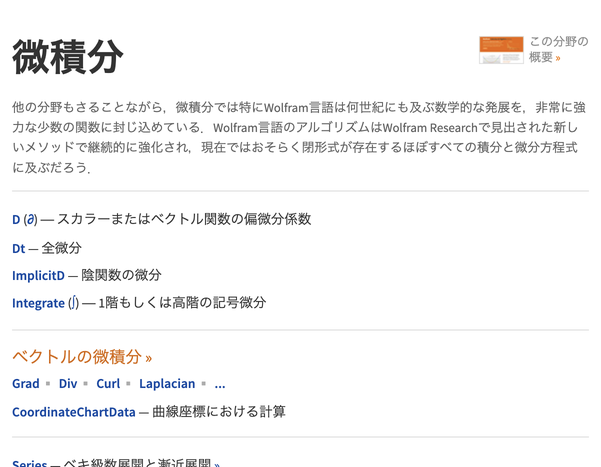601x467 pixels.
Task: Click the 微積分 page title heading
Action: pyautogui.click(x=67, y=58)
